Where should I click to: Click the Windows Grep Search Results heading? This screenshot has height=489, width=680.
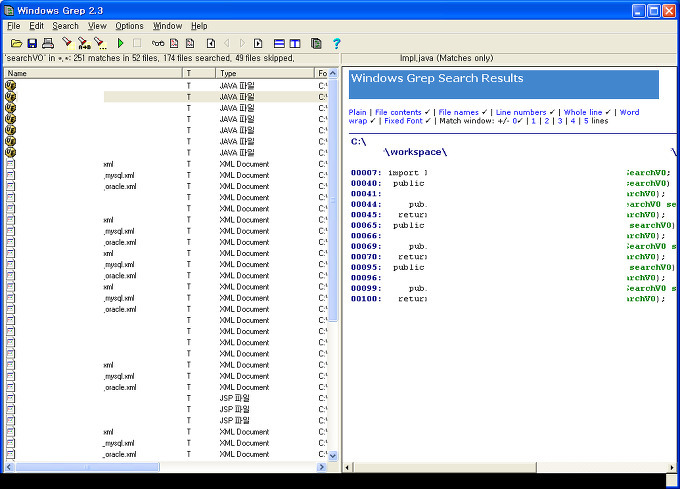(x=437, y=78)
